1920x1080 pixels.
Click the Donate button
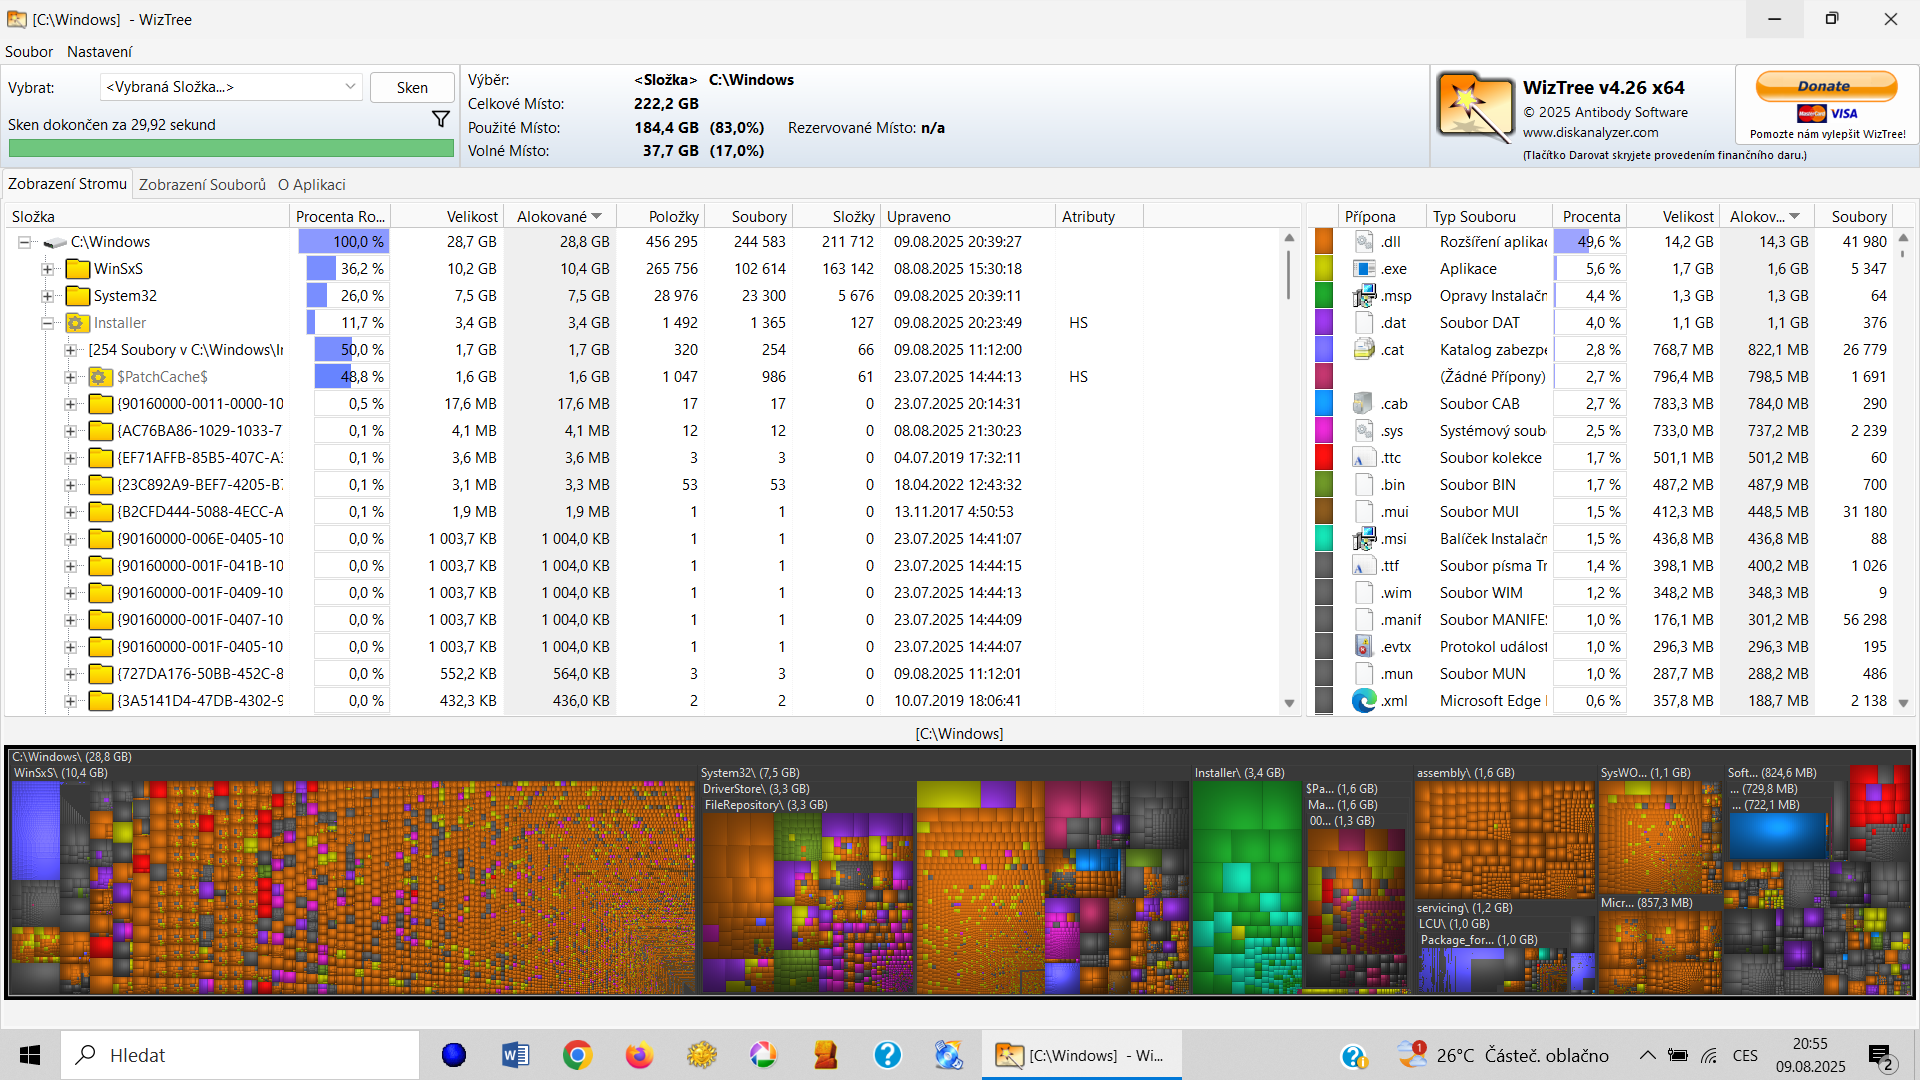pyautogui.click(x=1825, y=87)
